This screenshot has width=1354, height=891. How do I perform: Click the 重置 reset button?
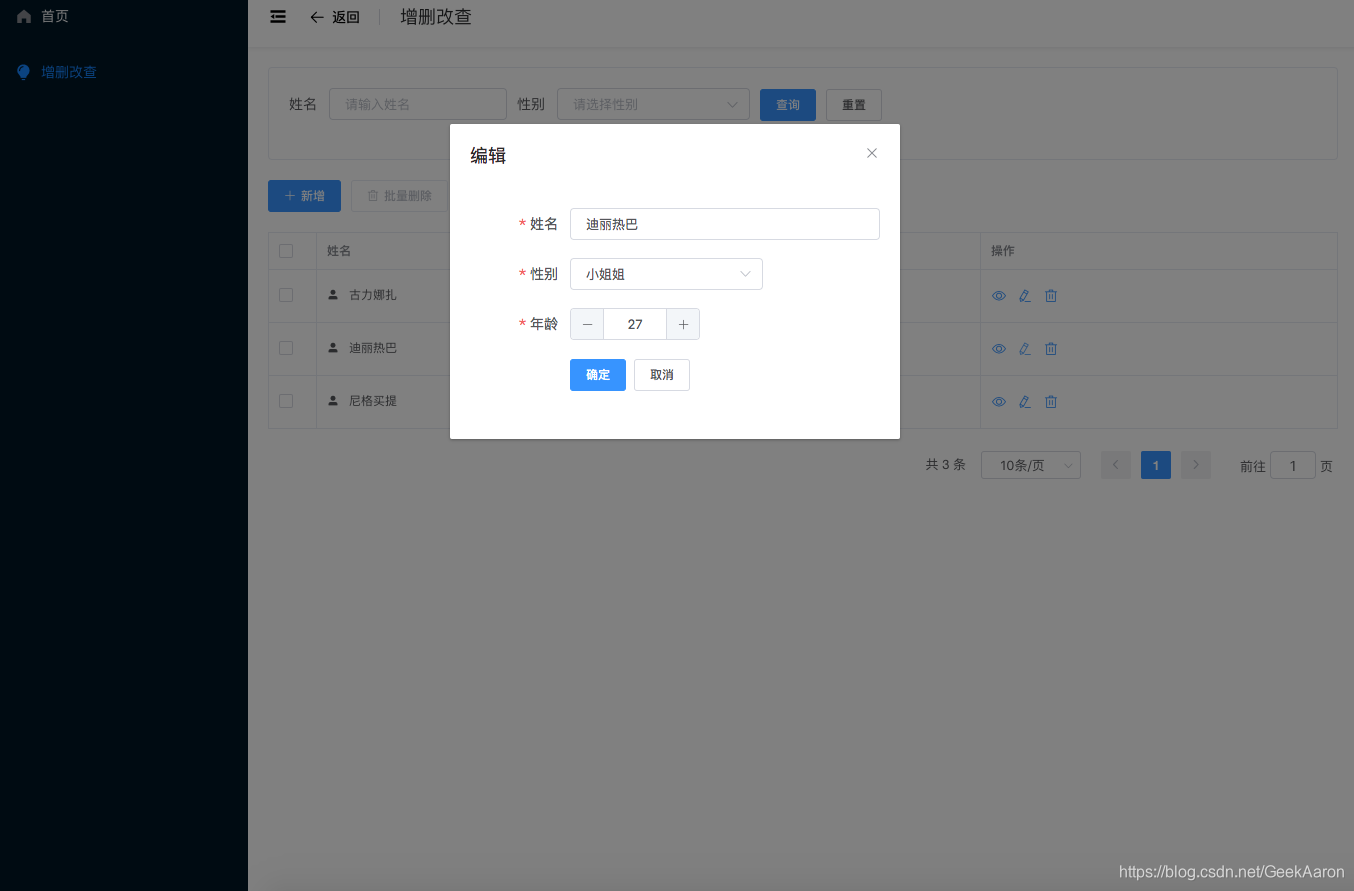pos(854,105)
